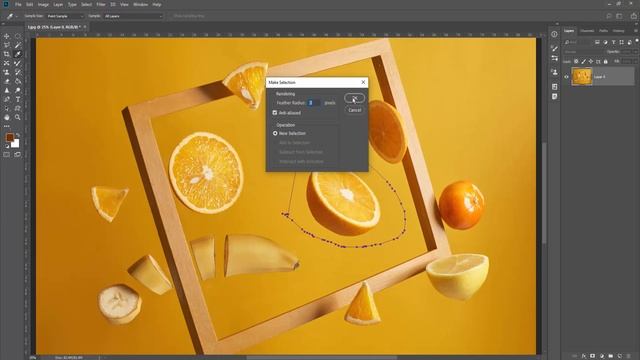Select the Eyedropper tool in toolbox
Image resolution: width=640 pixels, height=360 pixels.
[18, 54]
